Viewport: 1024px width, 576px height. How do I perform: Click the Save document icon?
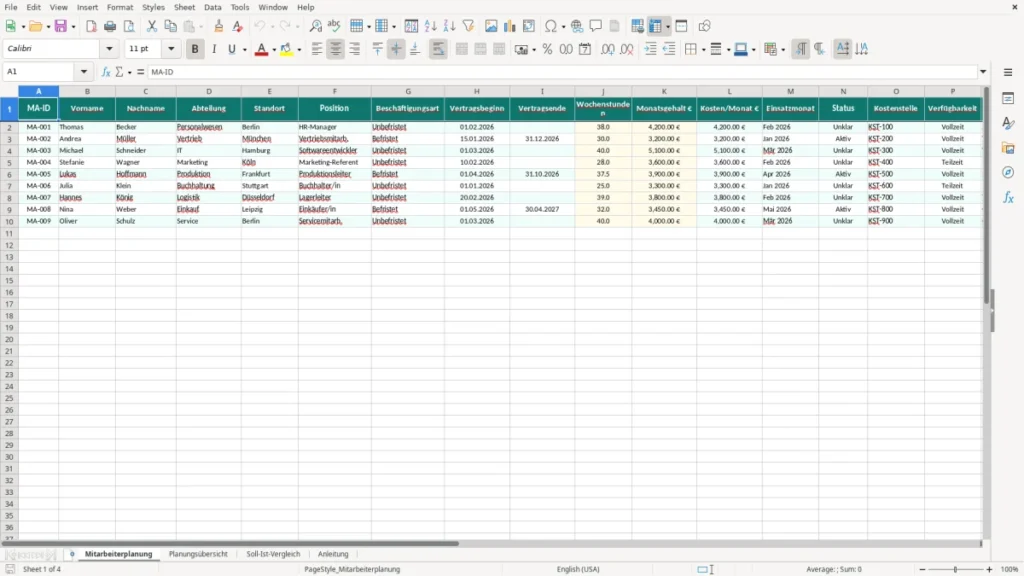coord(60,26)
